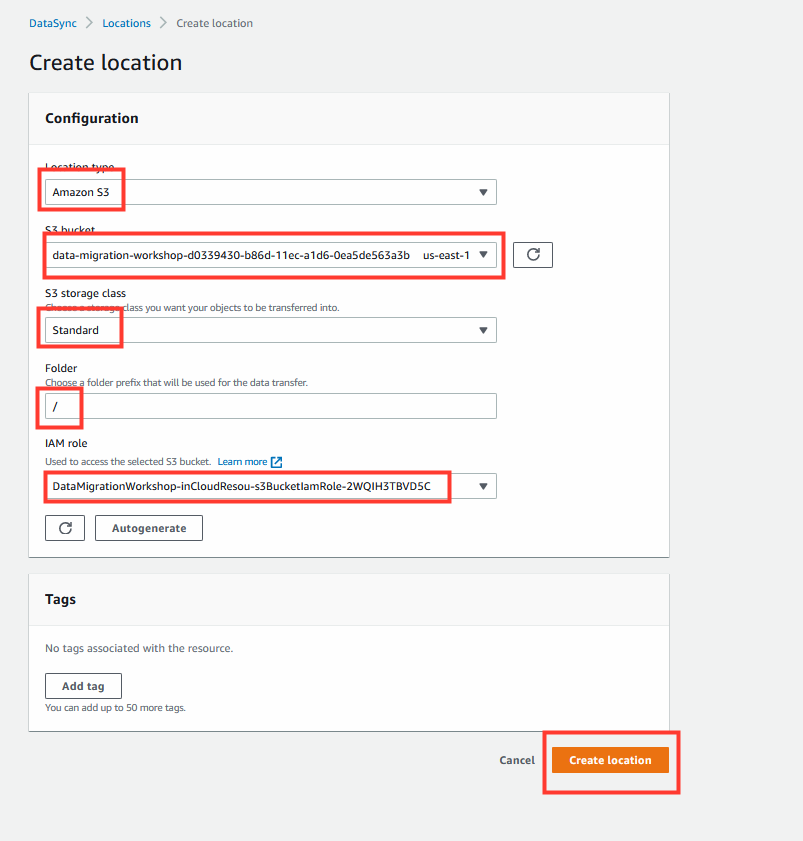Click the "Create location" page heading

106,63
